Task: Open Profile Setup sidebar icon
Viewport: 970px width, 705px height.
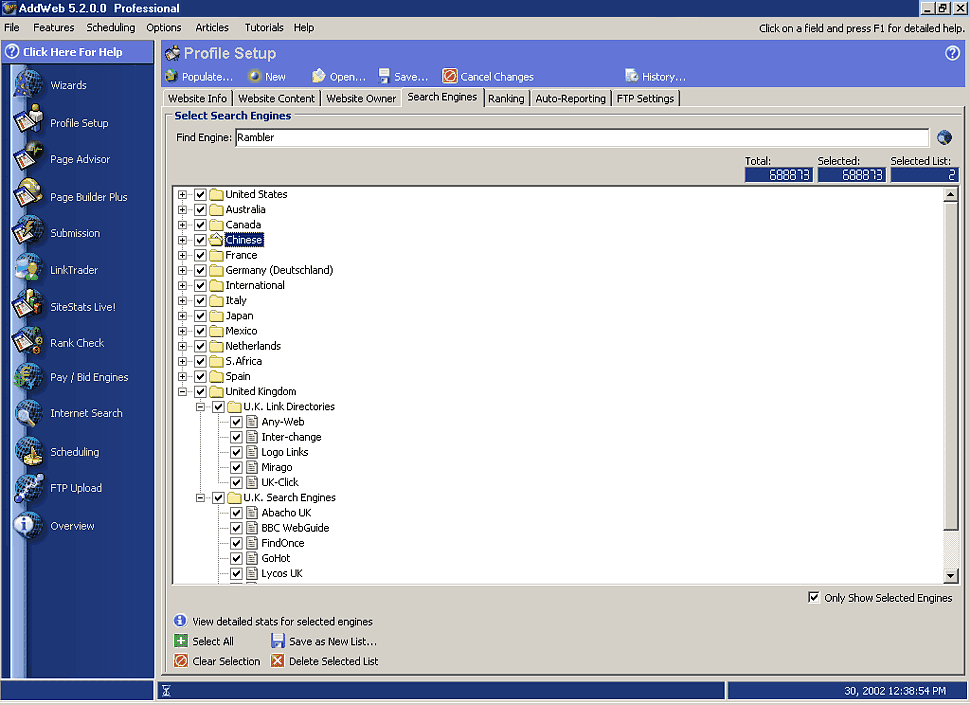Action: pos(28,121)
